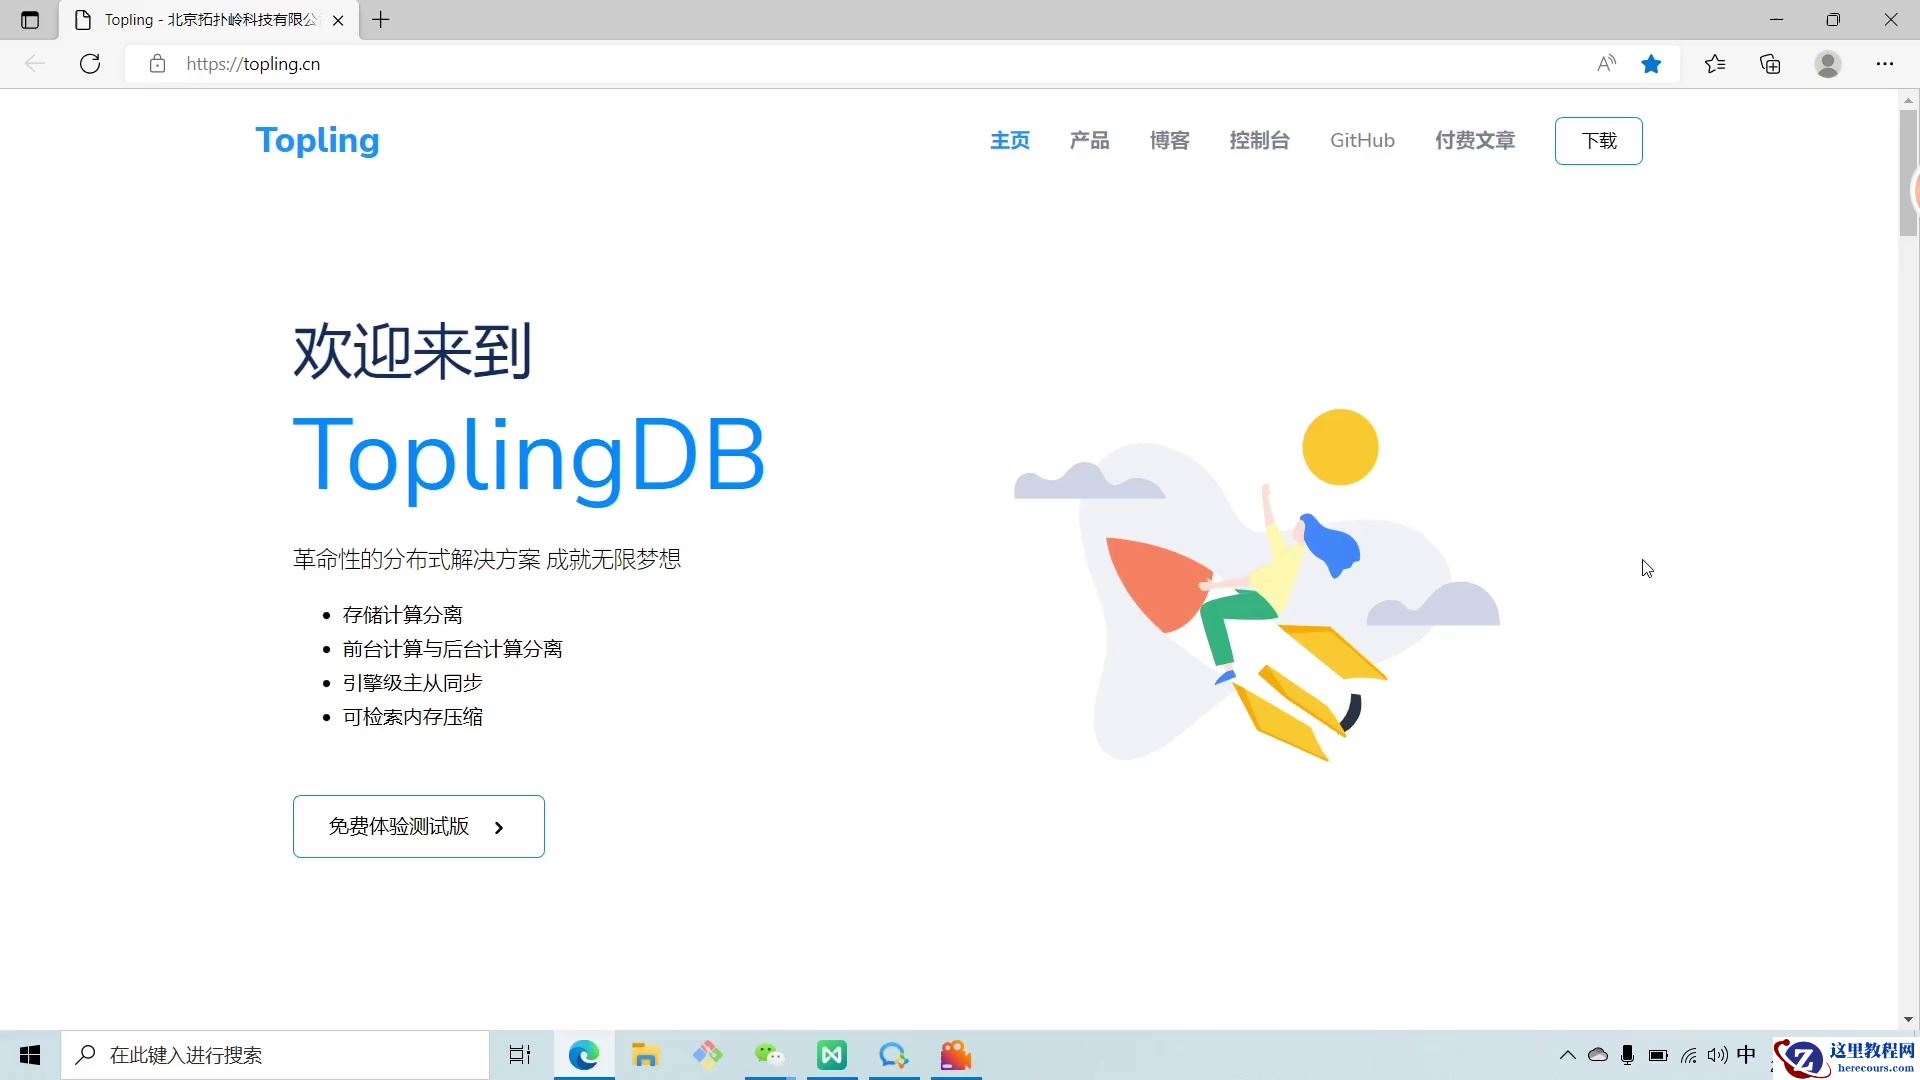This screenshot has width=1920, height=1080.
Task: Open the tab actions menu icon
Action: pos(30,20)
